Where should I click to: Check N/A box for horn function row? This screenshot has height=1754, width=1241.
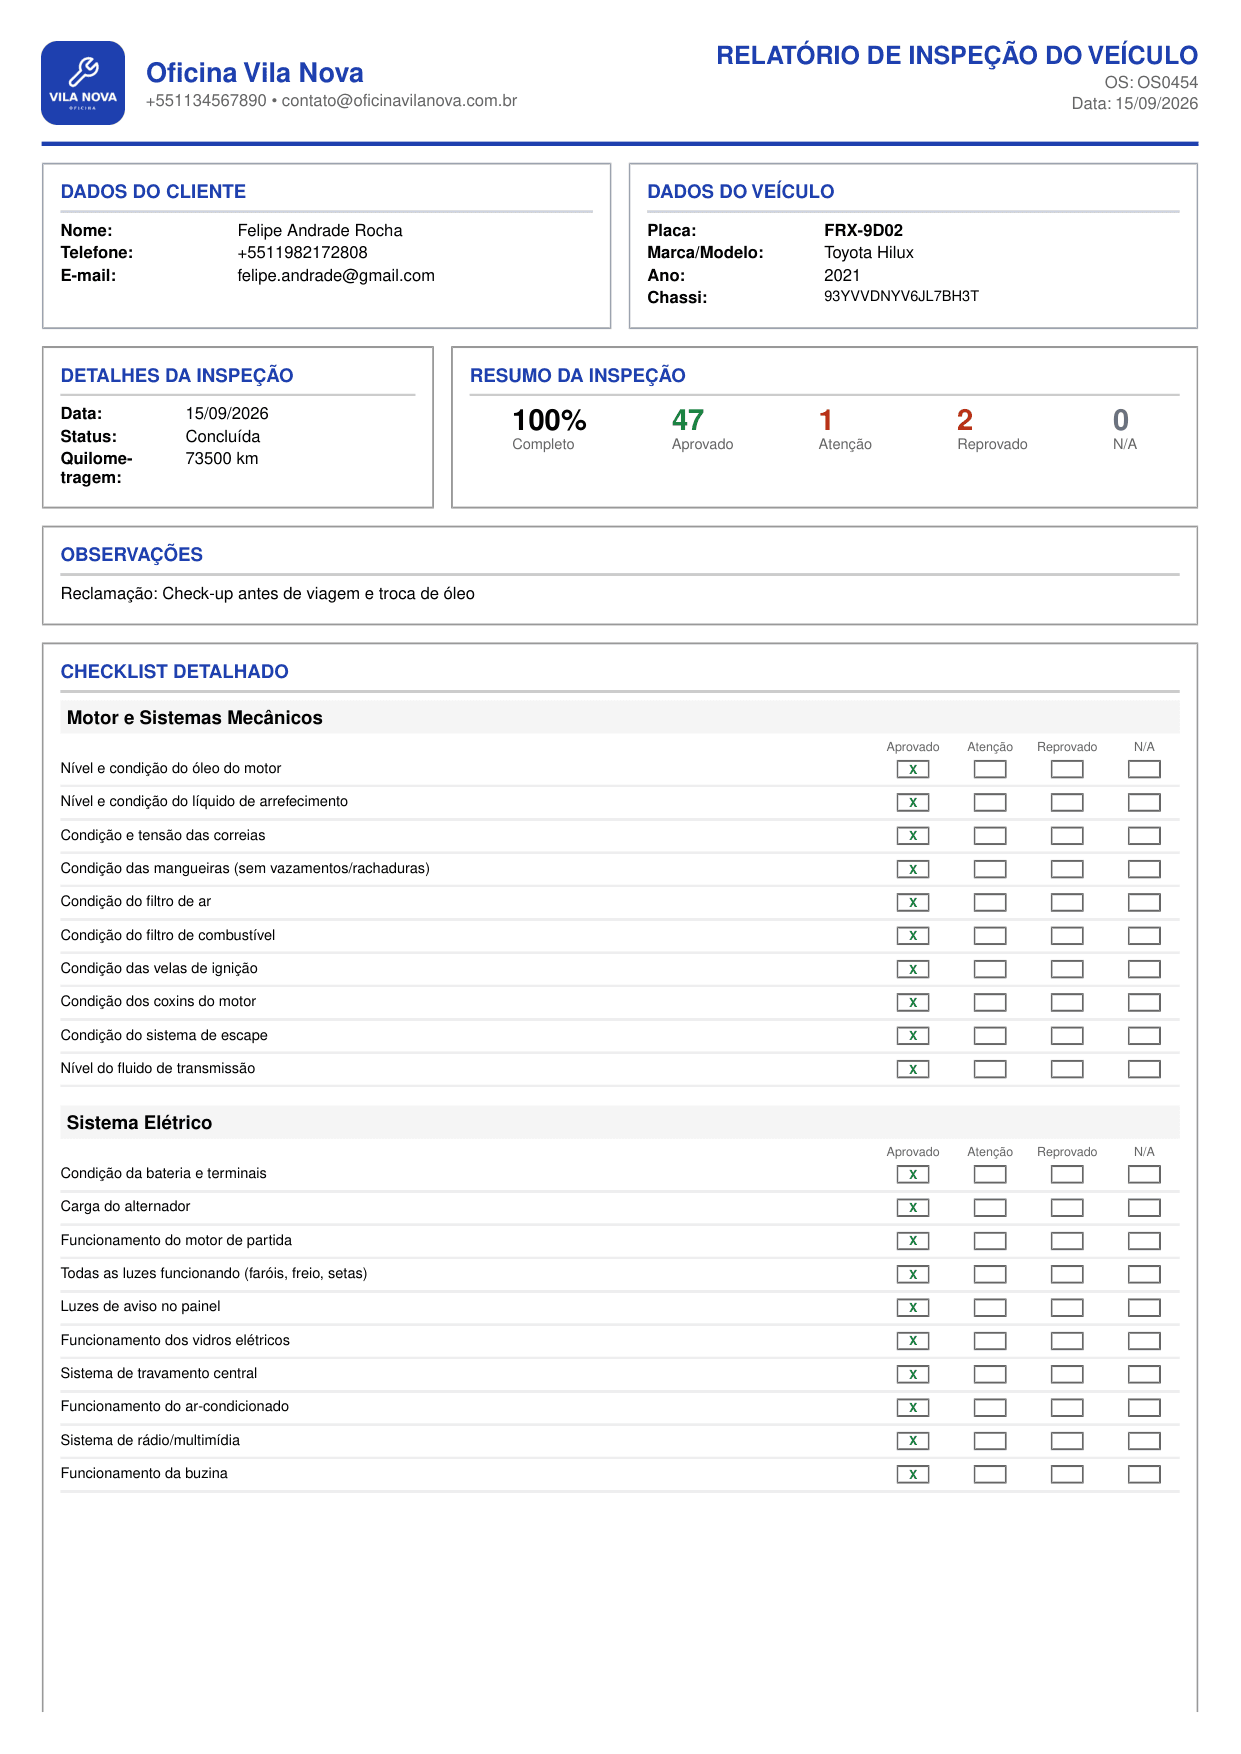(x=1144, y=1474)
